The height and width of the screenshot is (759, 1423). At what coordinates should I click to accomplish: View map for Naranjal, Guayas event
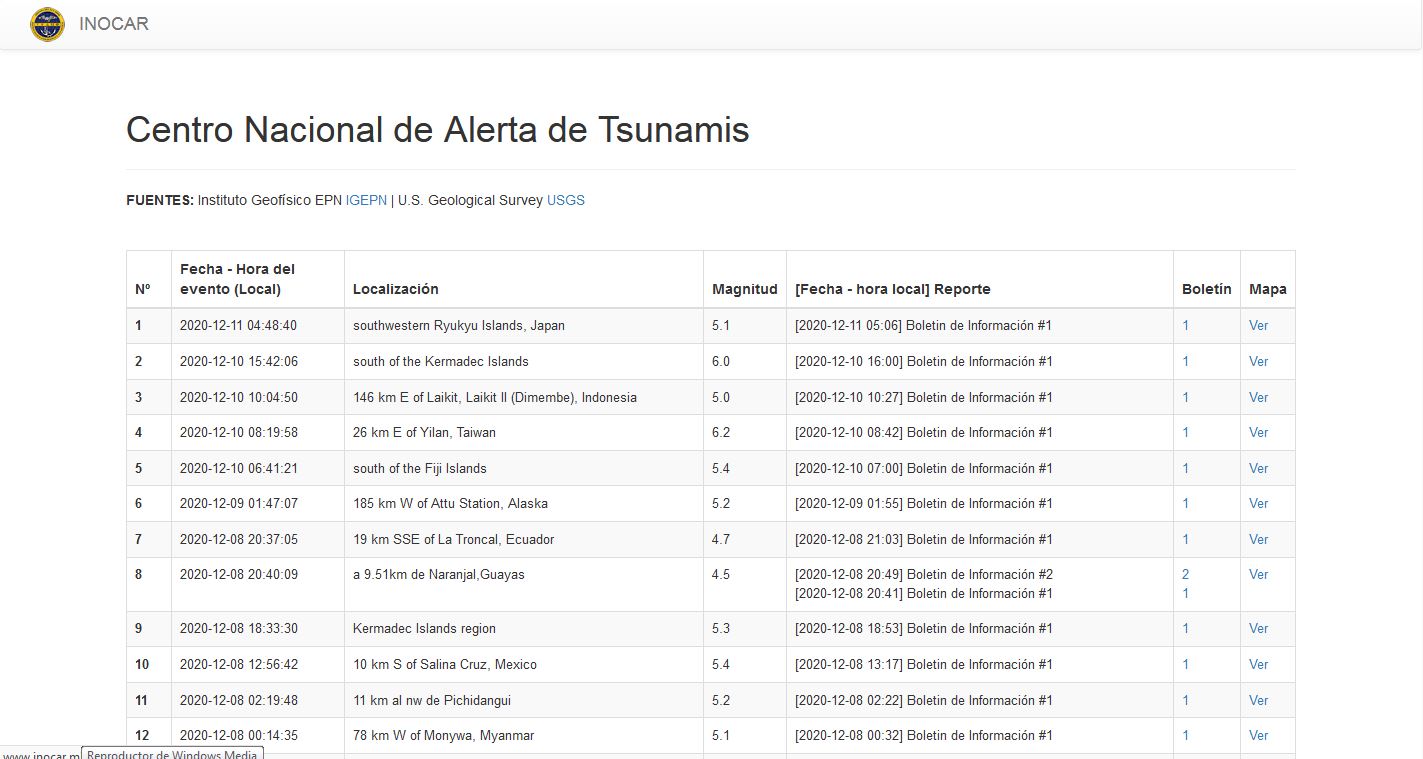click(x=1258, y=575)
